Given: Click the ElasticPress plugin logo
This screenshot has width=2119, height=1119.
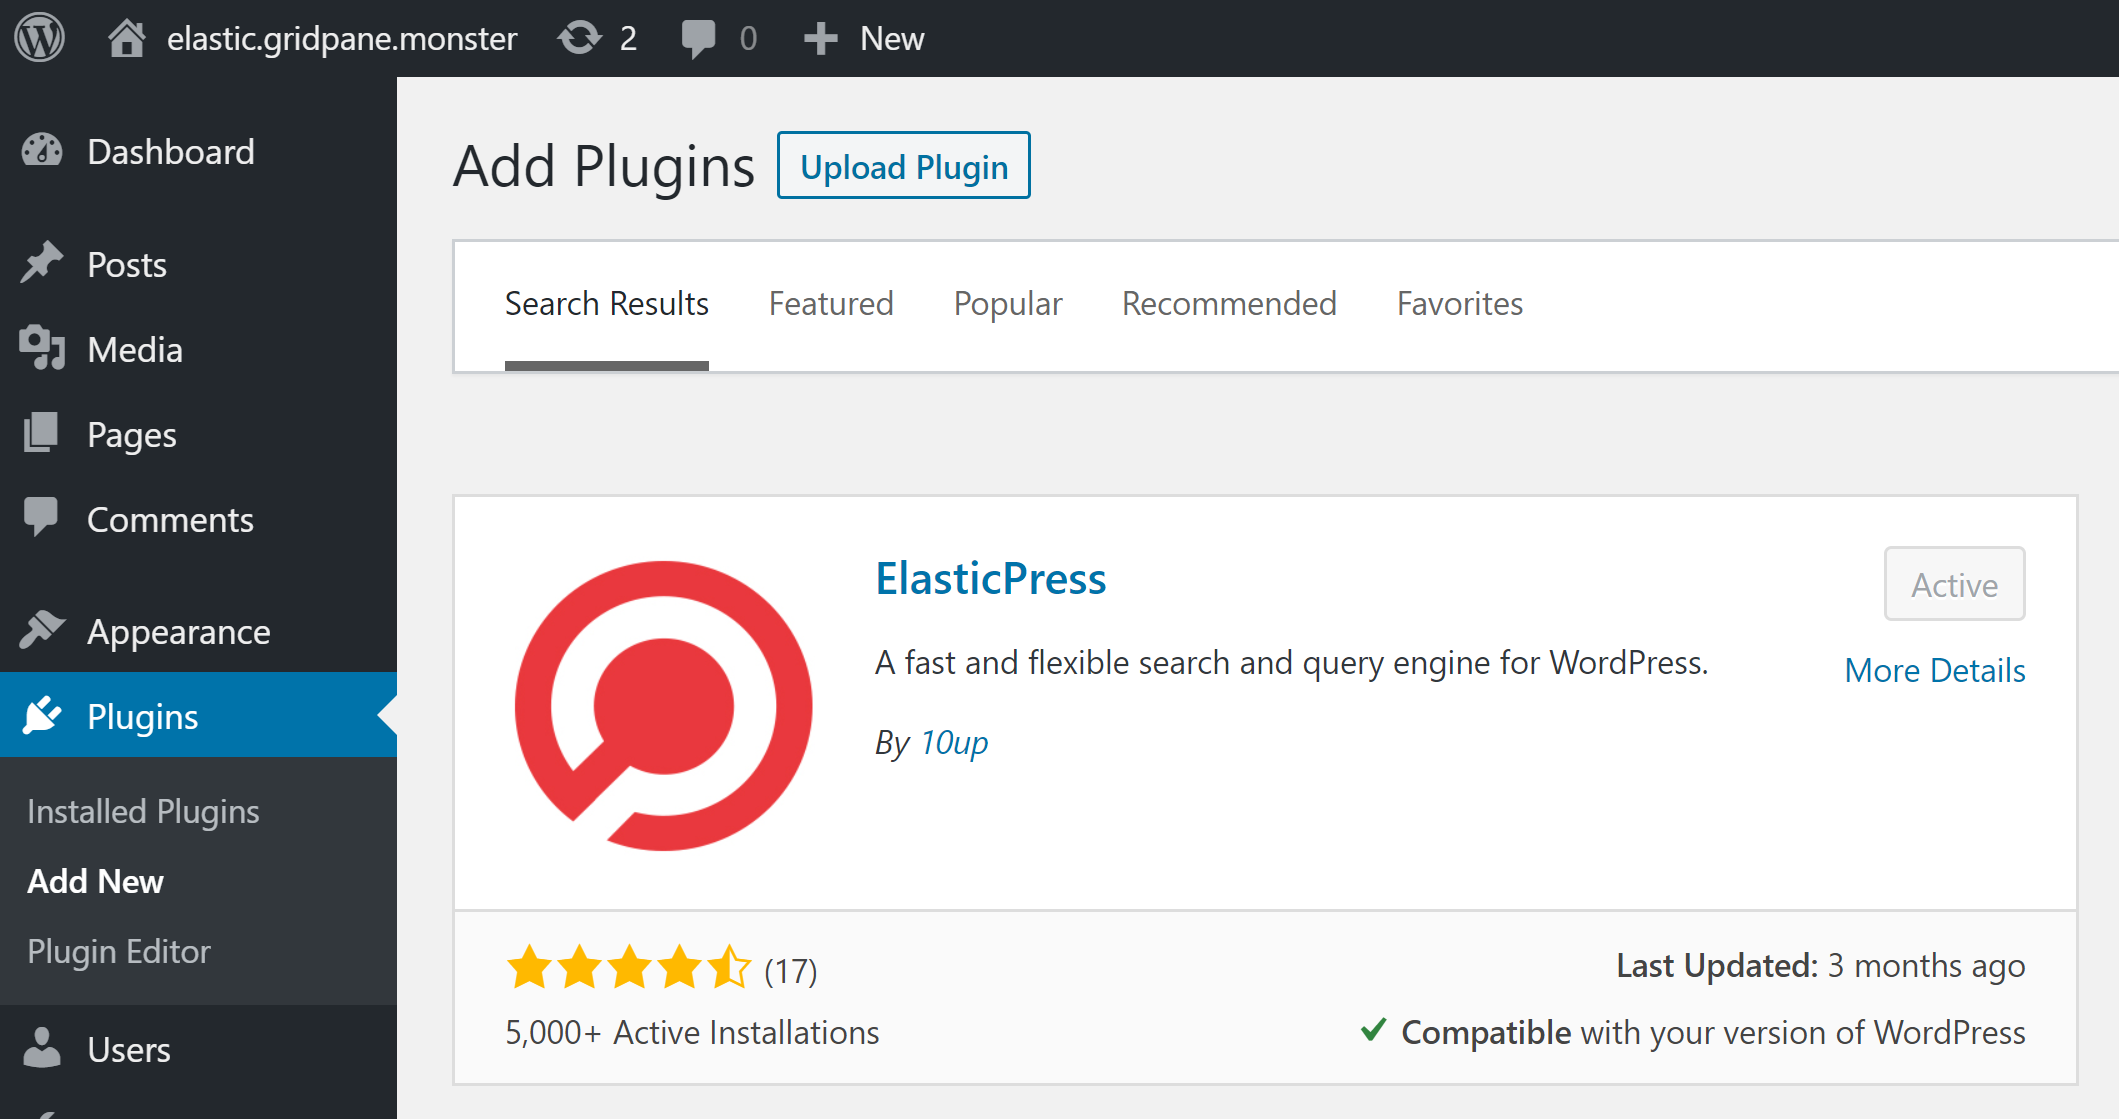Looking at the screenshot, I should coord(664,706).
